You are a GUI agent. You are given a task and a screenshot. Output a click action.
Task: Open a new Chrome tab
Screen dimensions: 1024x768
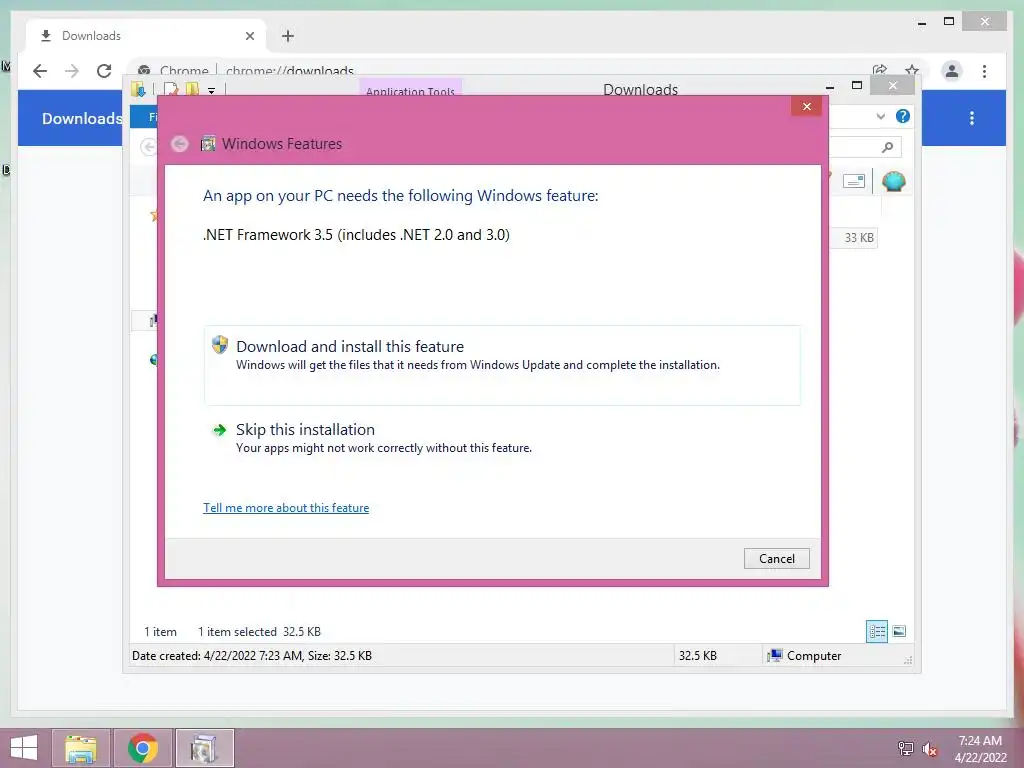pos(288,36)
